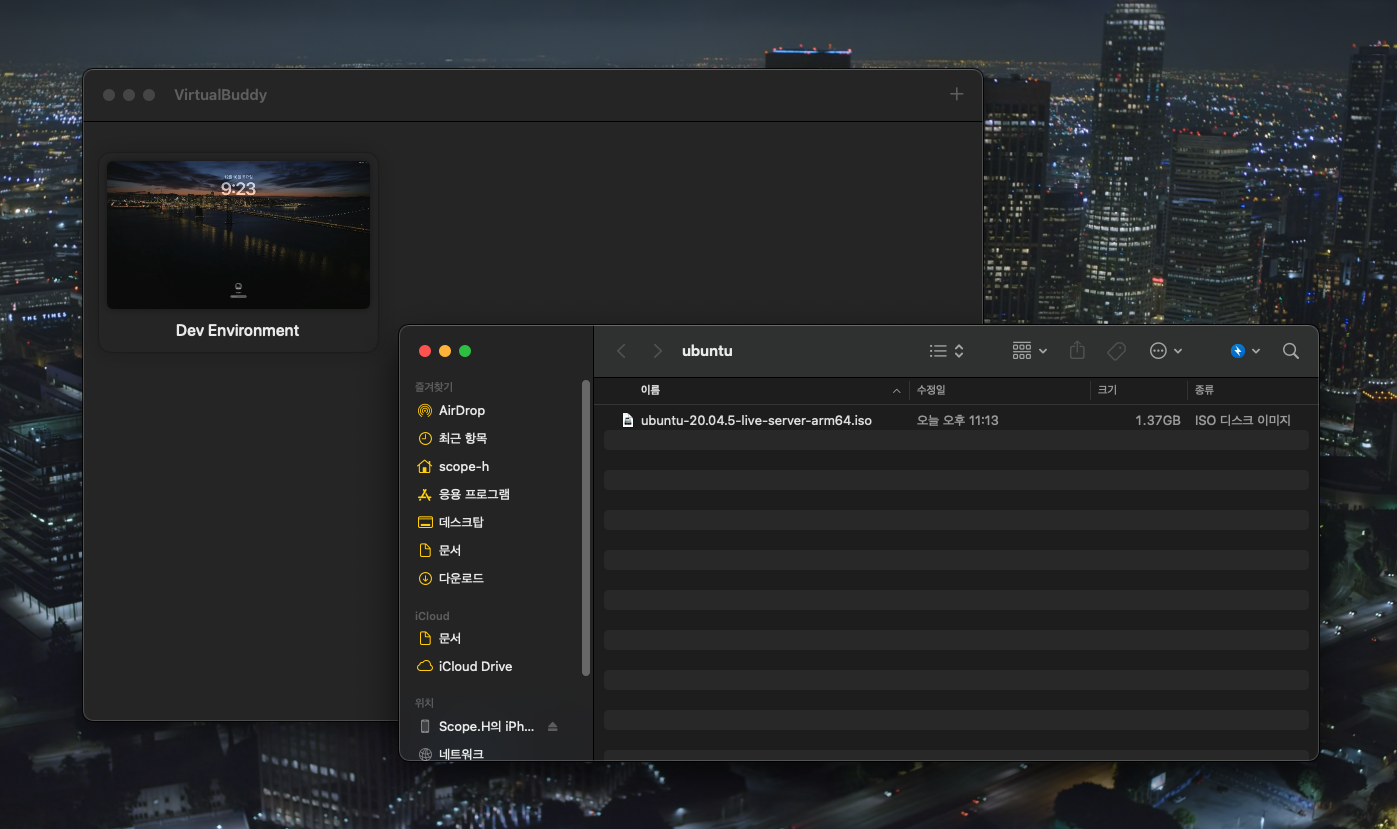Open the blue Finder toolbar extension dropdown
This screenshot has height=829, width=1397.
[1245, 351]
